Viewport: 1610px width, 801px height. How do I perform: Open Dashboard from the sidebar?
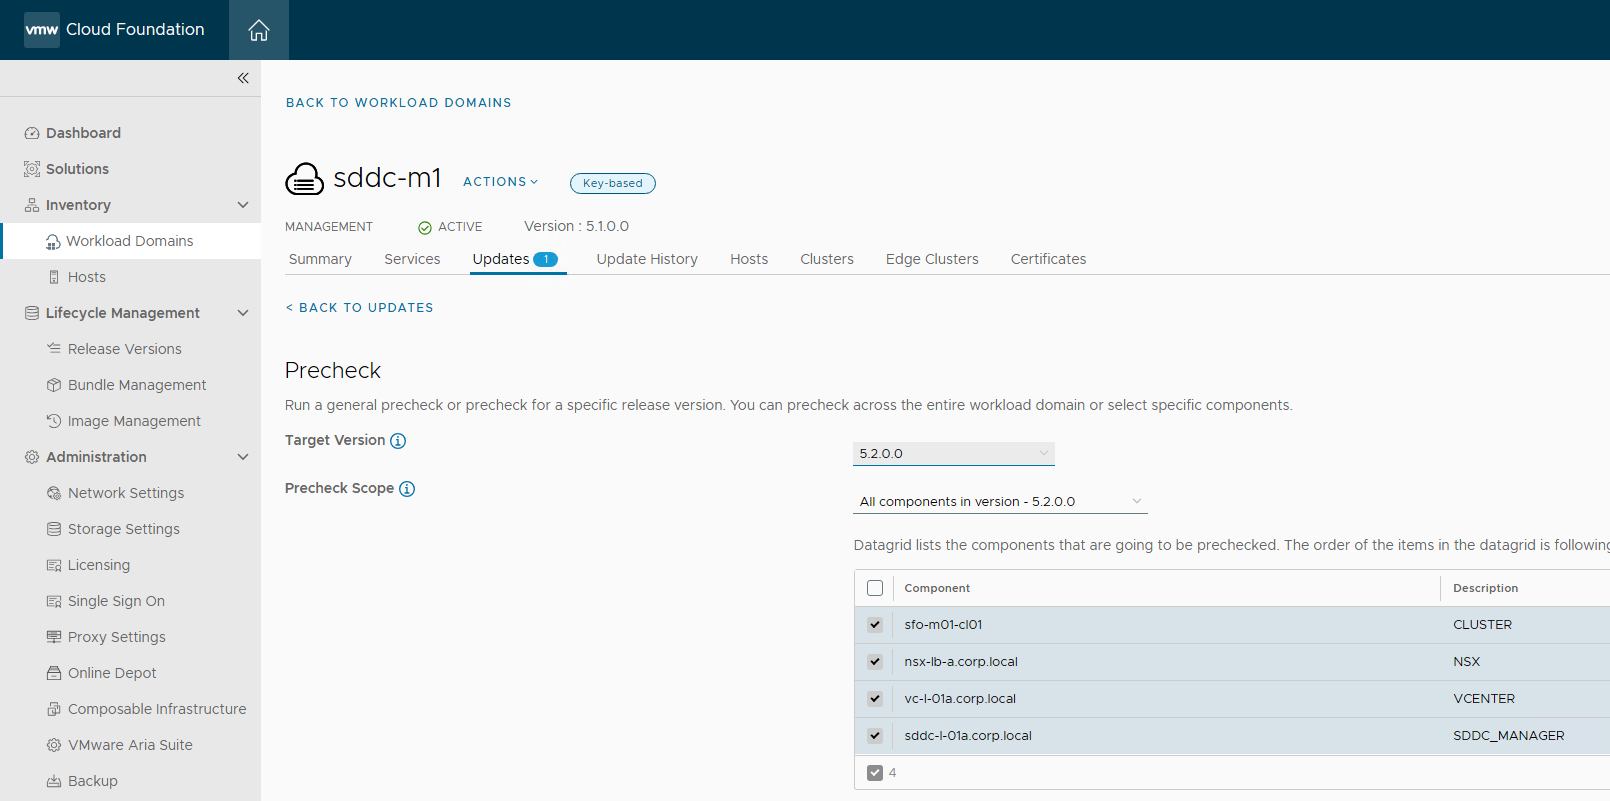pyautogui.click(x=83, y=133)
